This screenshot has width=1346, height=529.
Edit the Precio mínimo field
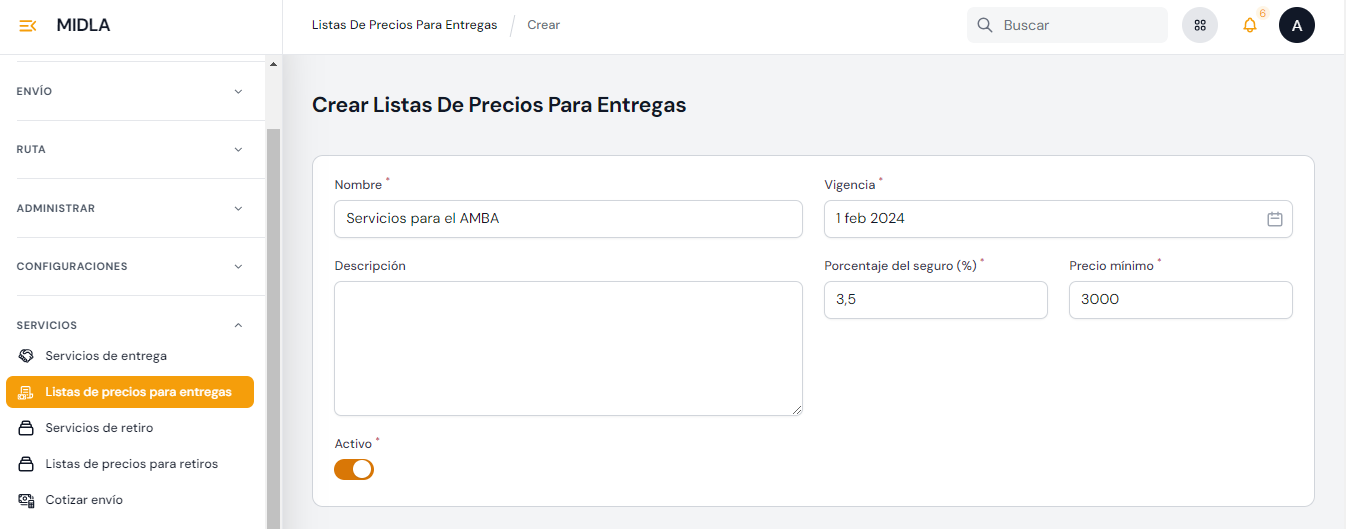click(1181, 300)
